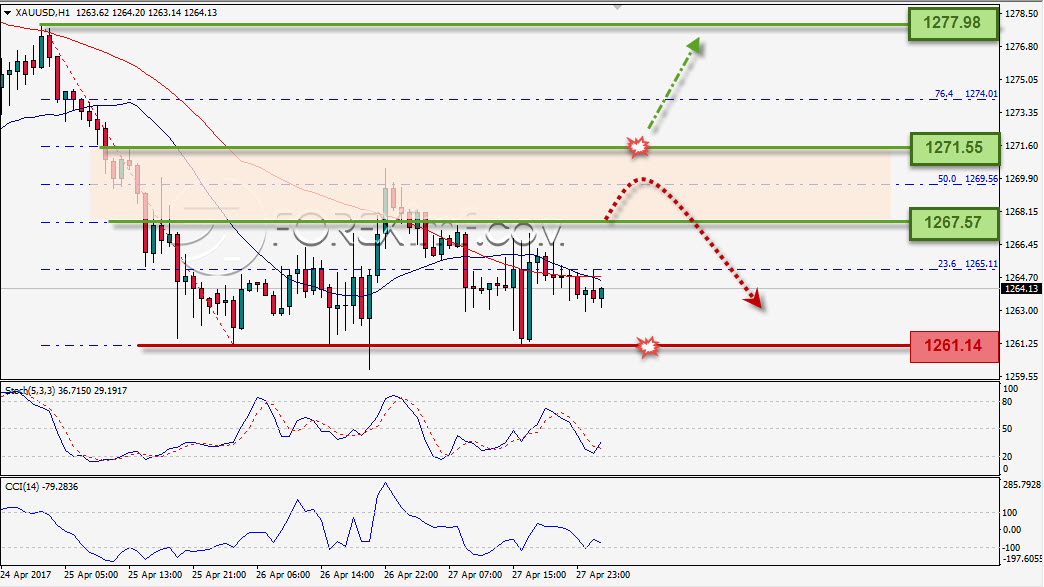
Task: Click time axis label 25 Apr 13:00
Action: [x=155, y=574]
